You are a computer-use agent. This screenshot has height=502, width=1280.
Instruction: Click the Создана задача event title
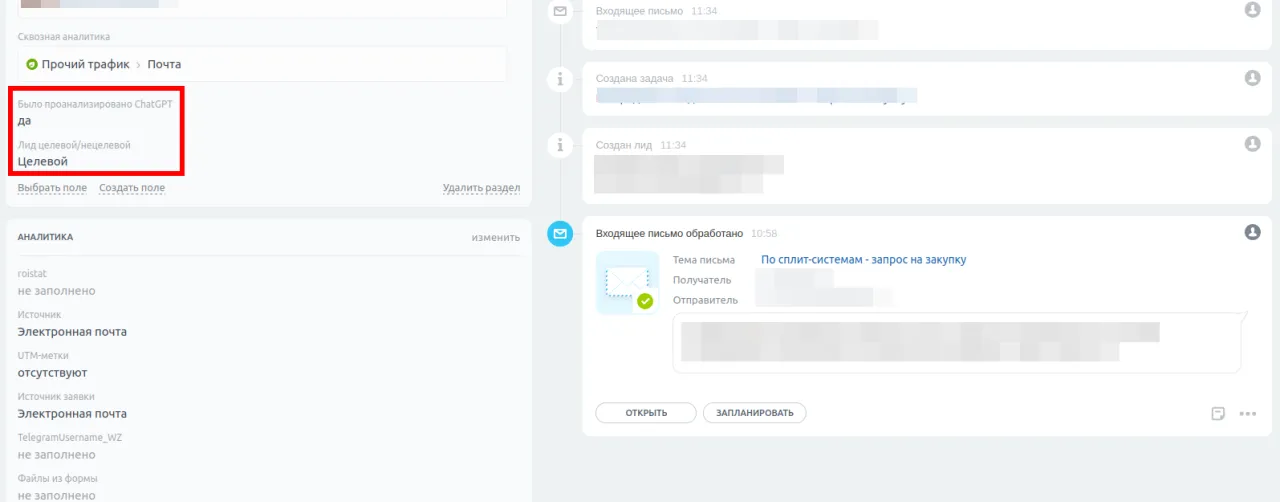(635, 78)
